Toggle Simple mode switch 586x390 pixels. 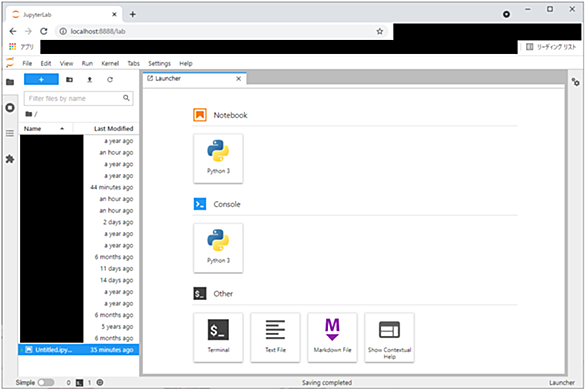point(46,382)
